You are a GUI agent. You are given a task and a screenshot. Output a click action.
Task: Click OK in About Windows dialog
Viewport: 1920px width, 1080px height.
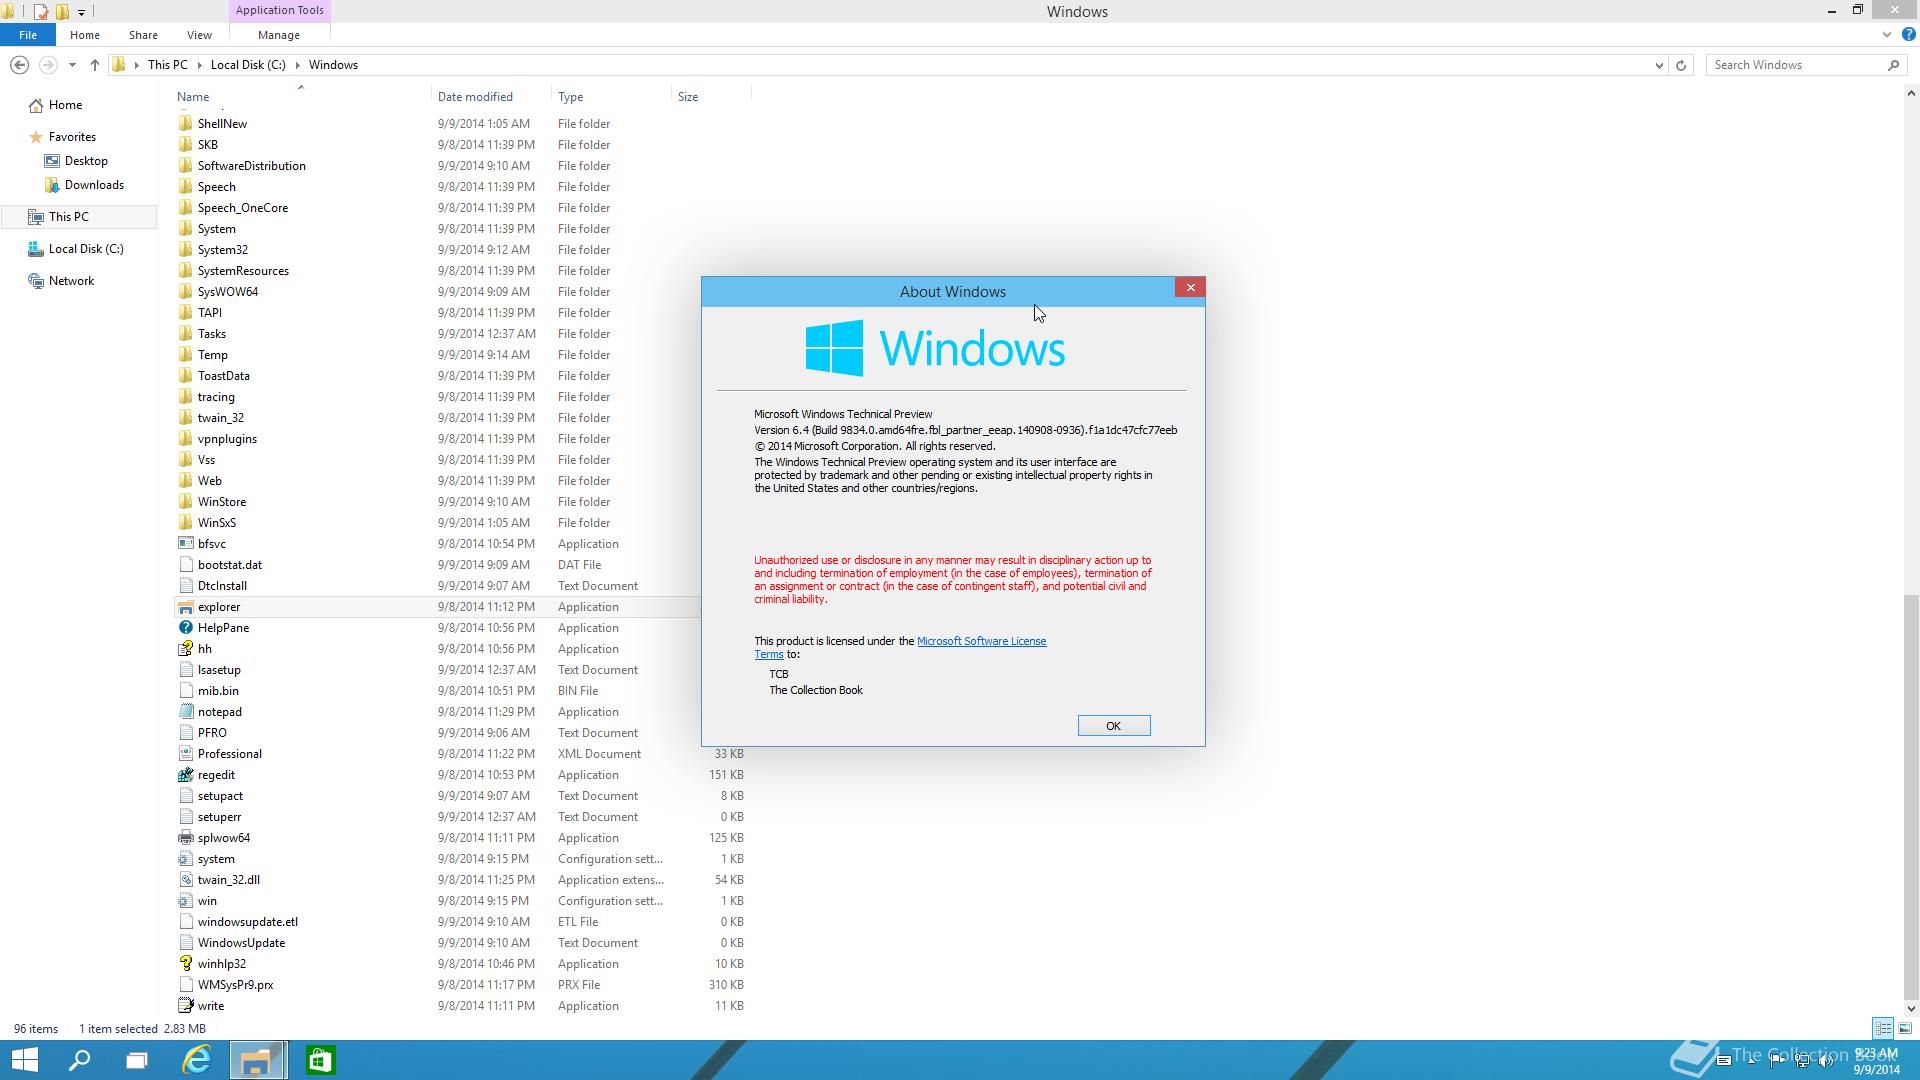click(x=1114, y=726)
